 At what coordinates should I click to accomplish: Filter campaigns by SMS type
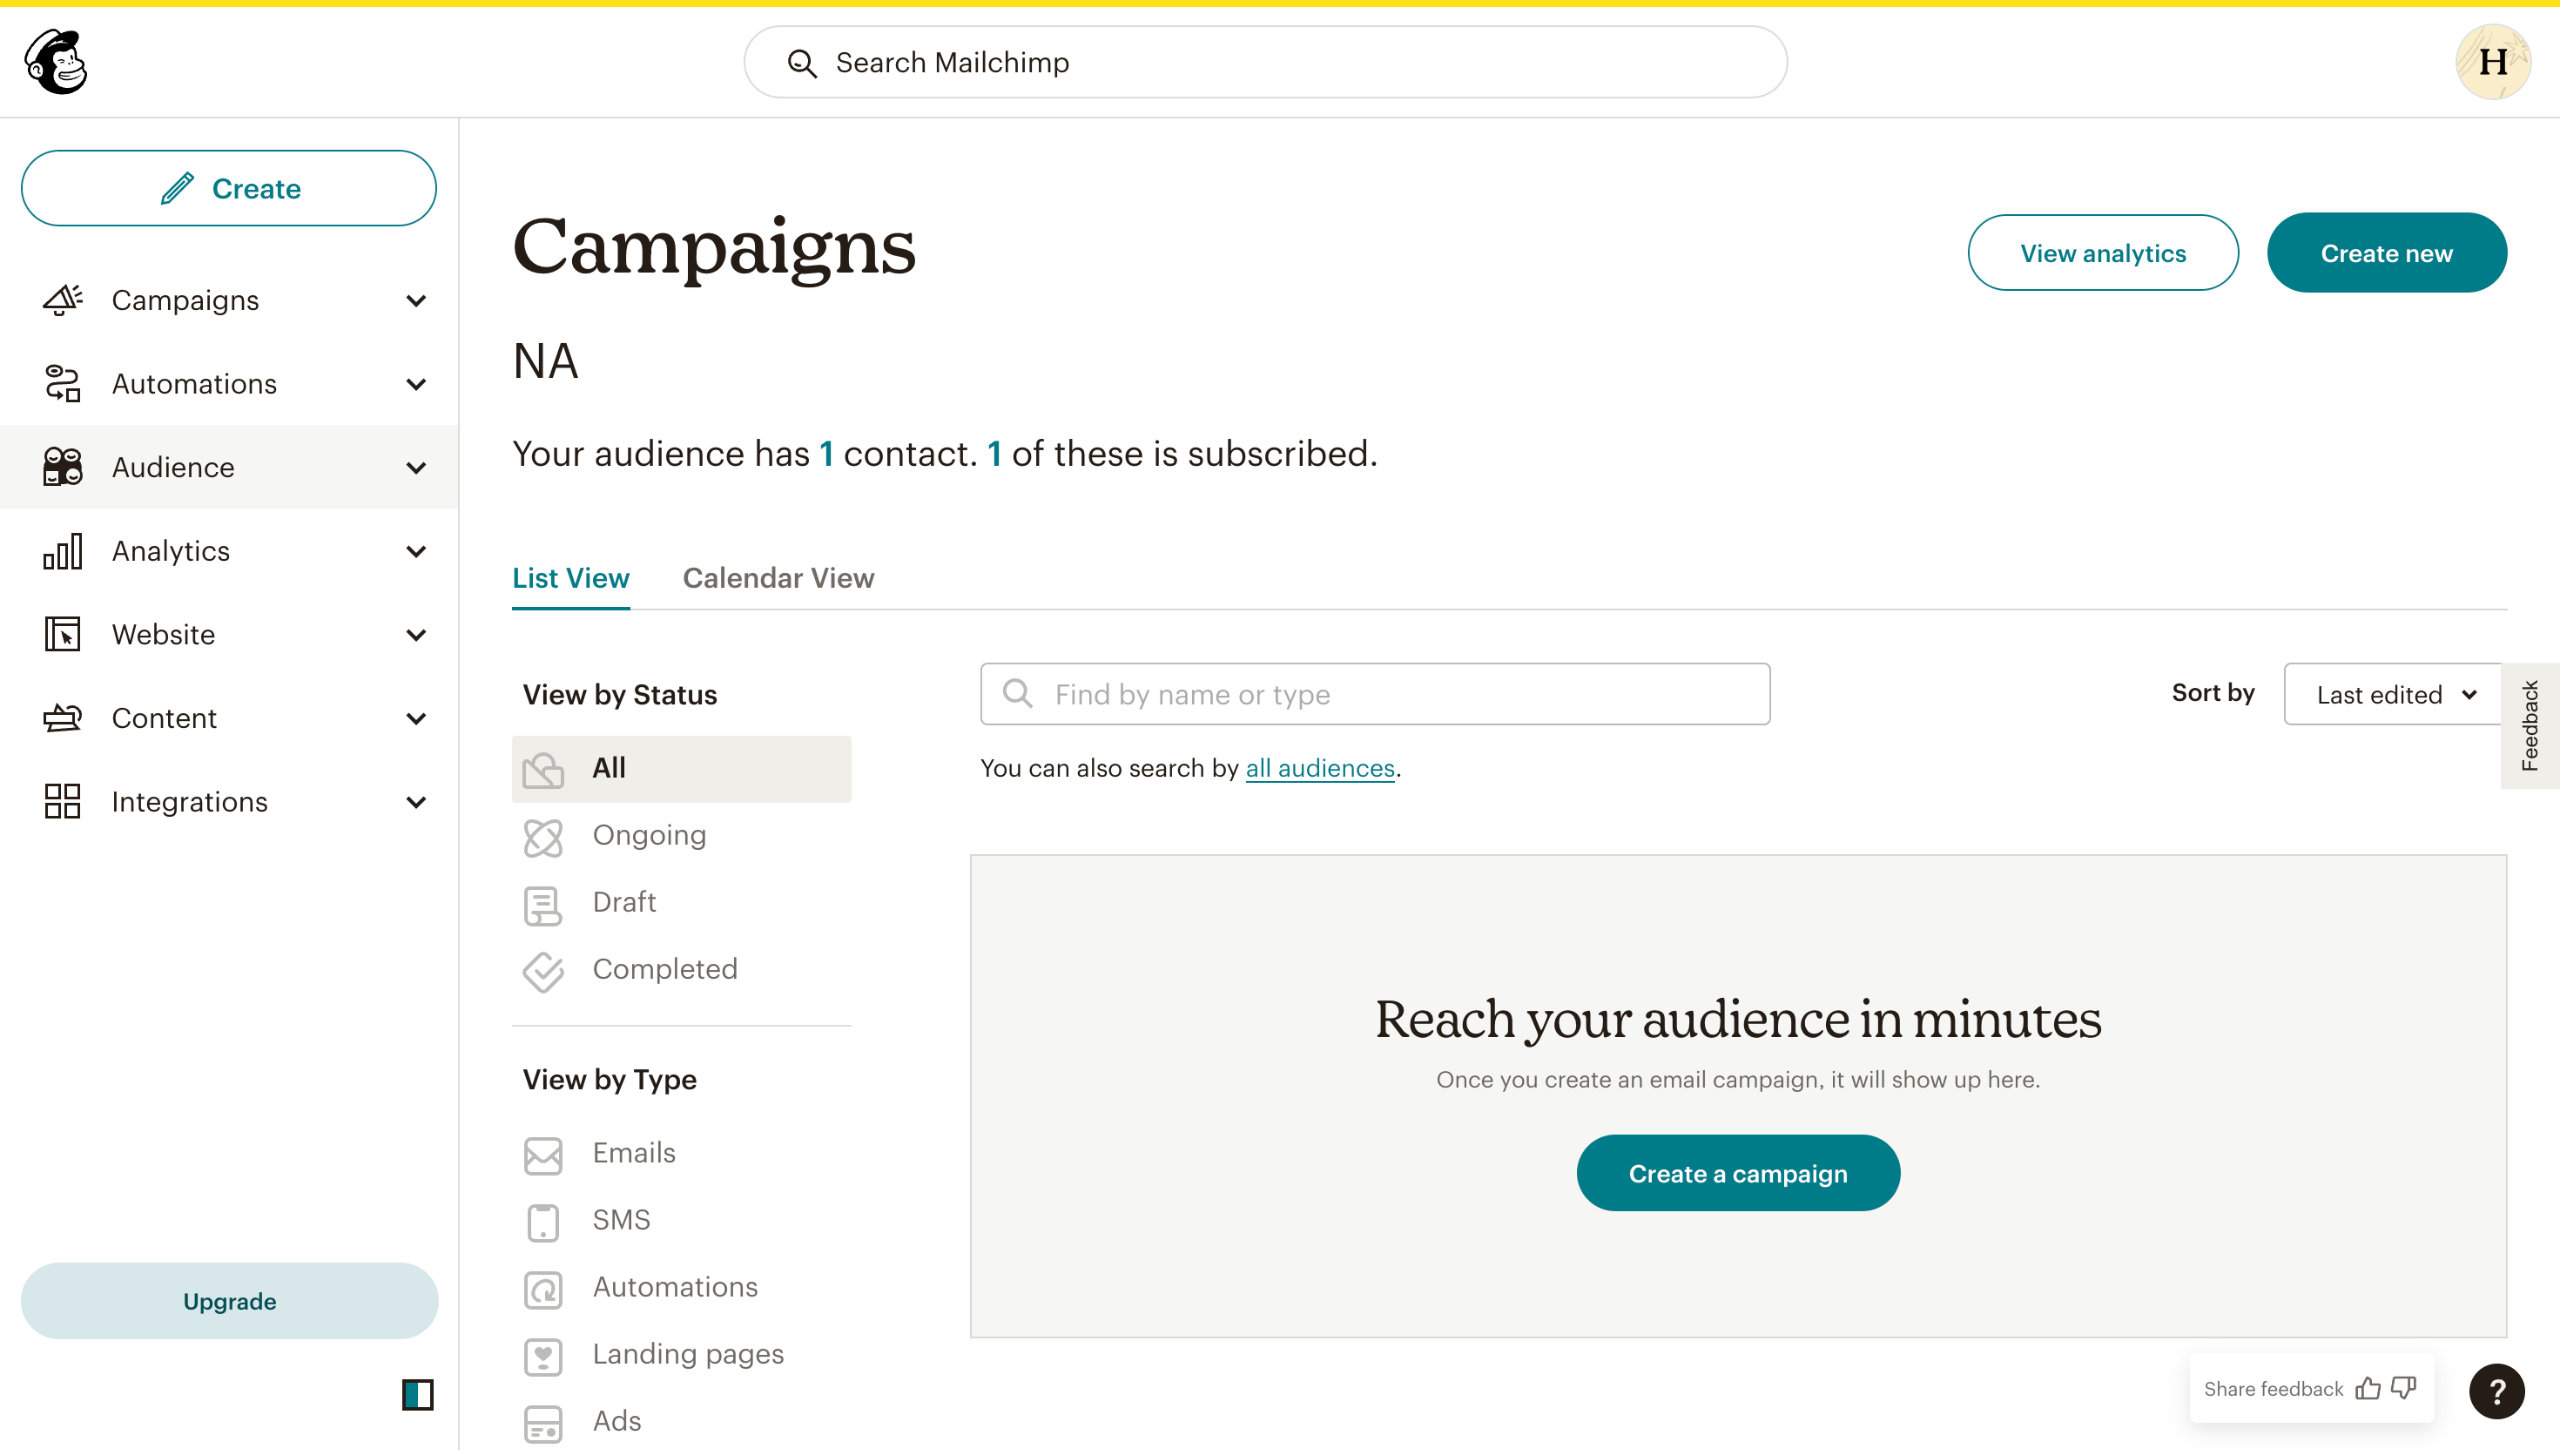click(681, 1221)
